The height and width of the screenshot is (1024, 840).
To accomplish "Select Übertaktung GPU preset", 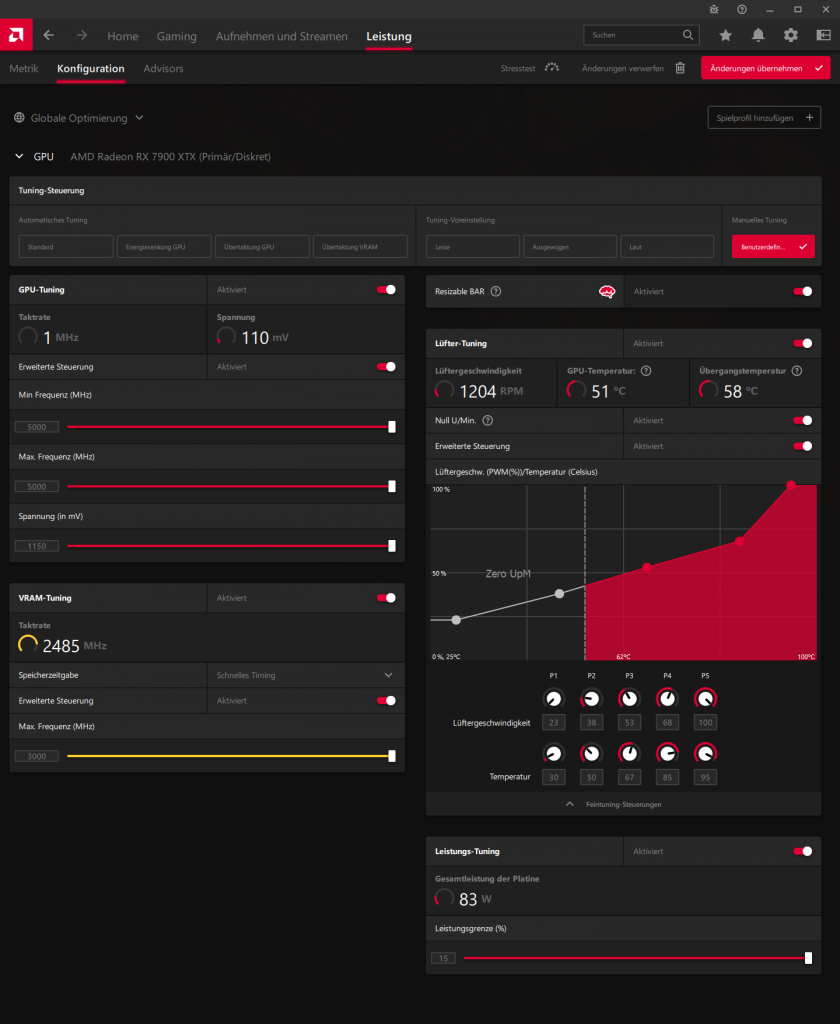I will (262, 247).
